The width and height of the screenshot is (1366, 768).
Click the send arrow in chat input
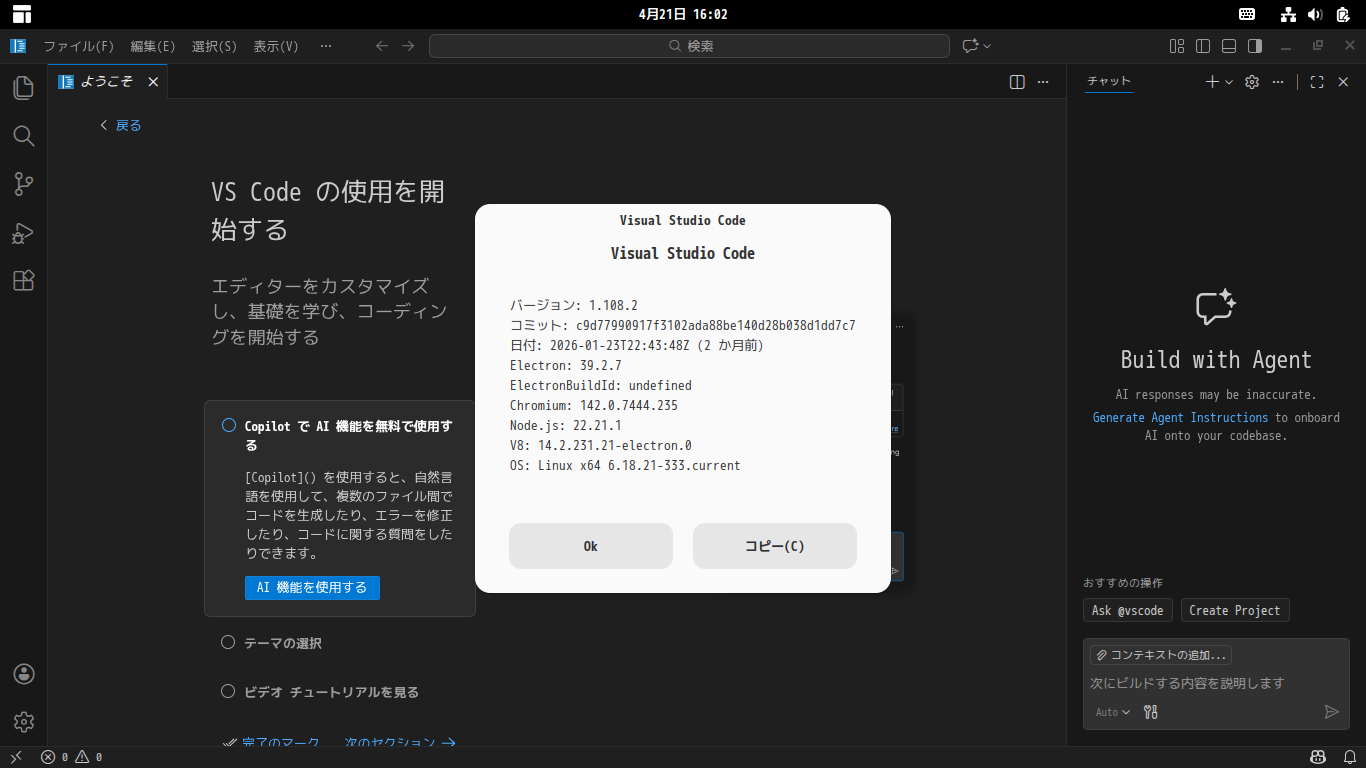(1331, 712)
